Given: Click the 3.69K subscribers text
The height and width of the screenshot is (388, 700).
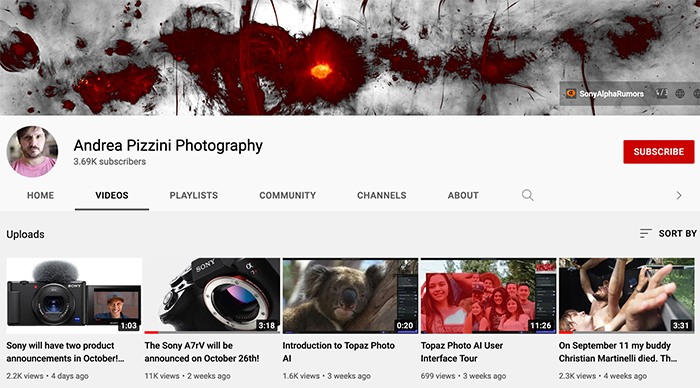Looking at the screenshot, I should pos(110,162).
